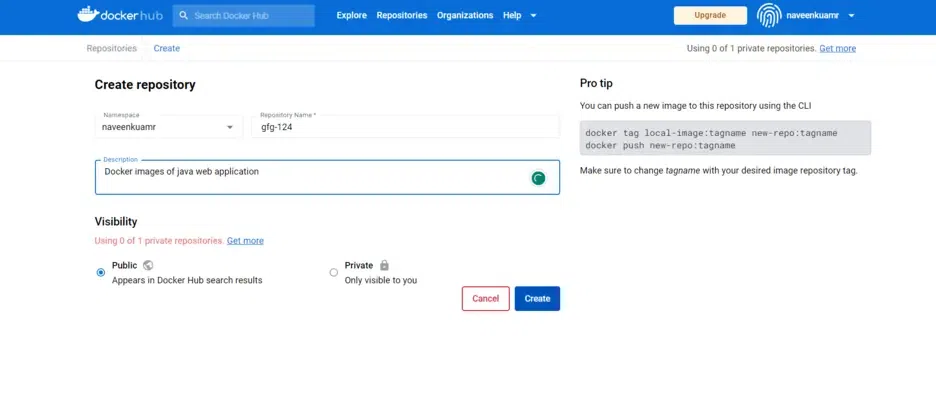Image resolution: width=936 pixels, height=400 pixels.
Task: Select the Public visibility radio button
Action: pyautogui.click(x=100, y=272)
